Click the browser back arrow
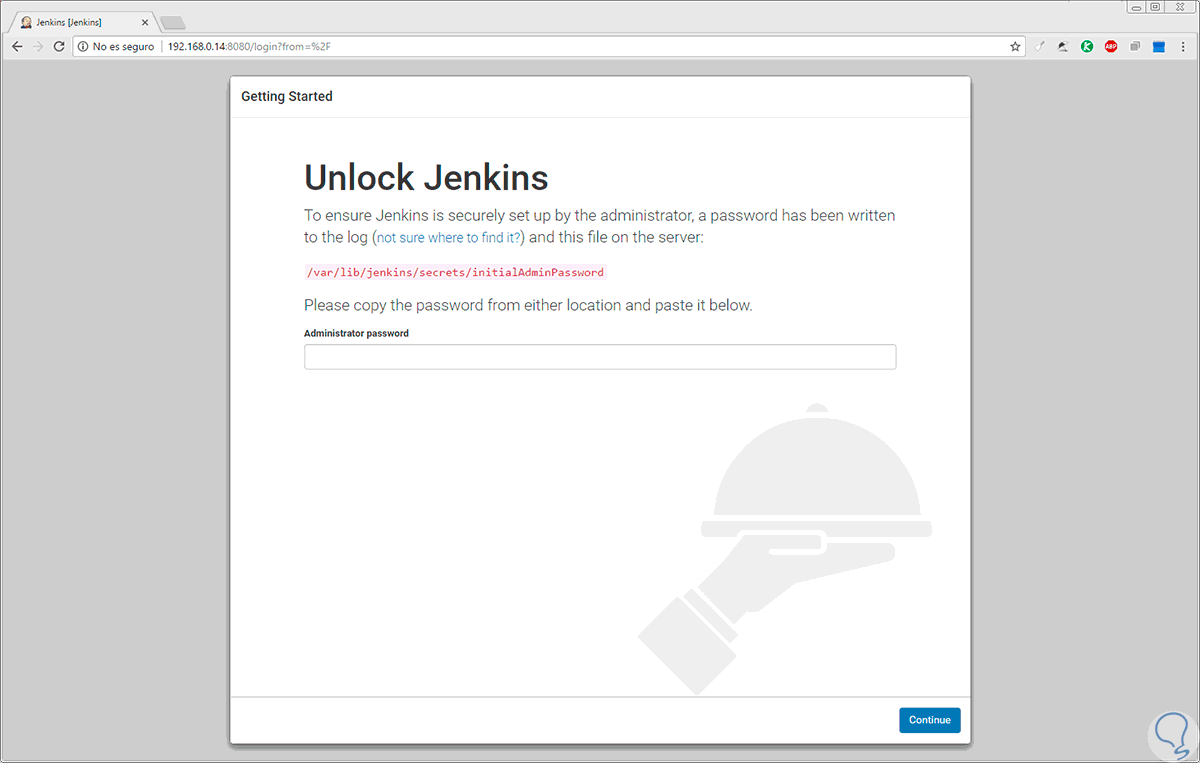The width and height of the screenshot is (1200, 763). click(x=17, y=46)
